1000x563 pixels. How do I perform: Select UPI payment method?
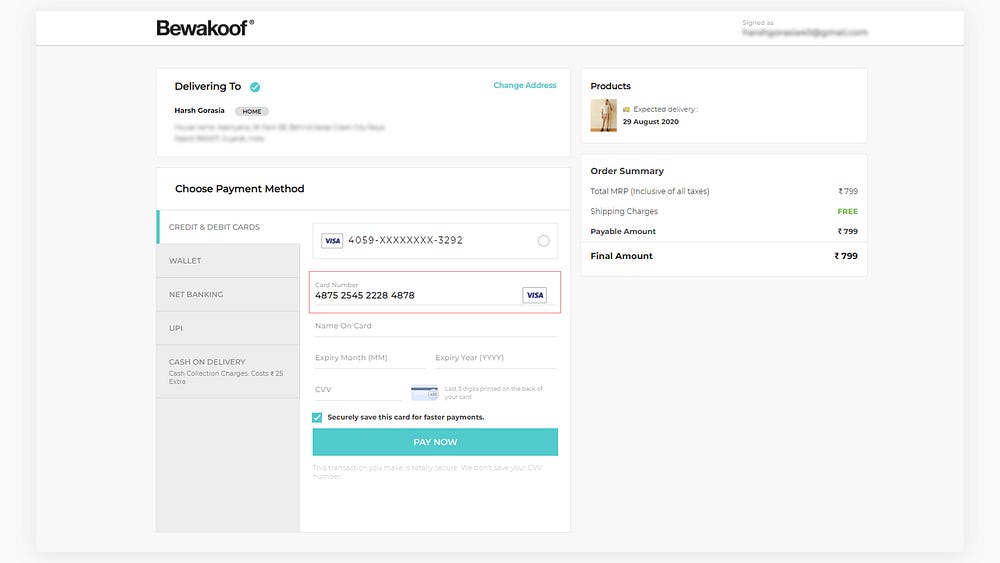point(228,328)
